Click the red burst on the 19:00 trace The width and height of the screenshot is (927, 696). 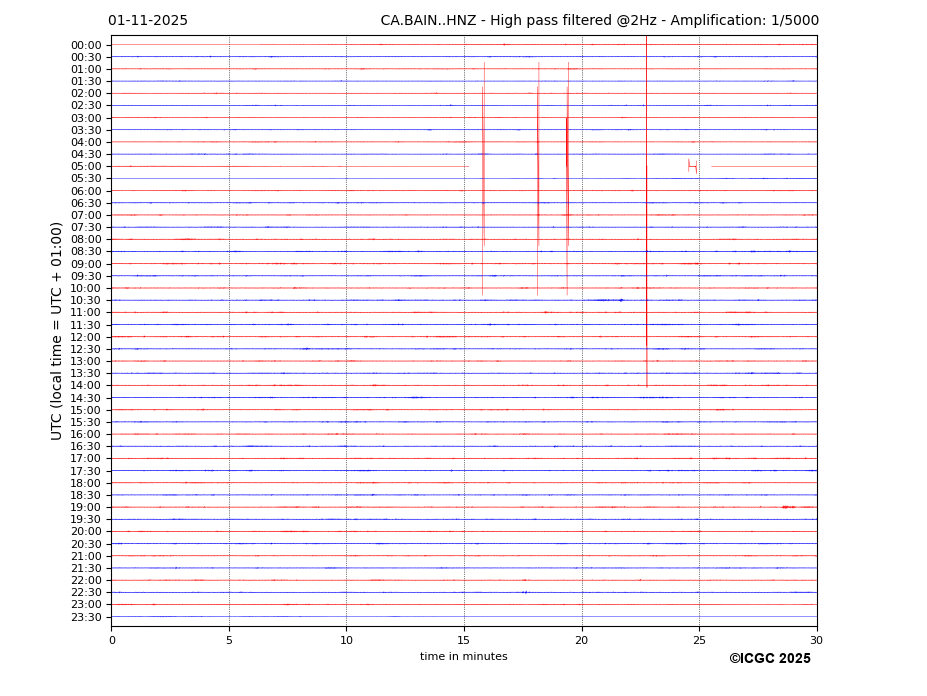788,507
